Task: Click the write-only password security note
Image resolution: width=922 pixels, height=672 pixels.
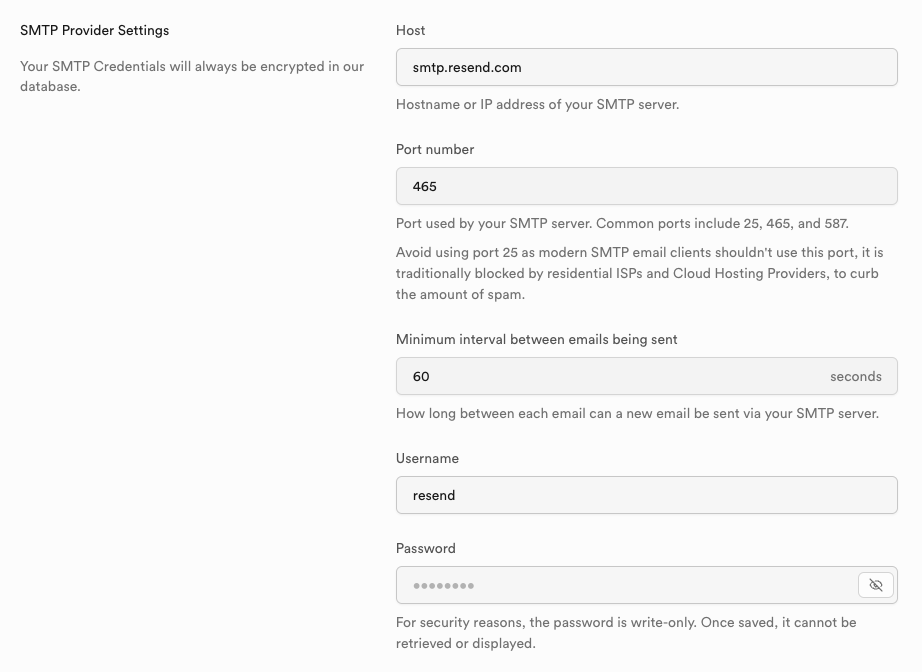Action: click(x=626, y=632)
